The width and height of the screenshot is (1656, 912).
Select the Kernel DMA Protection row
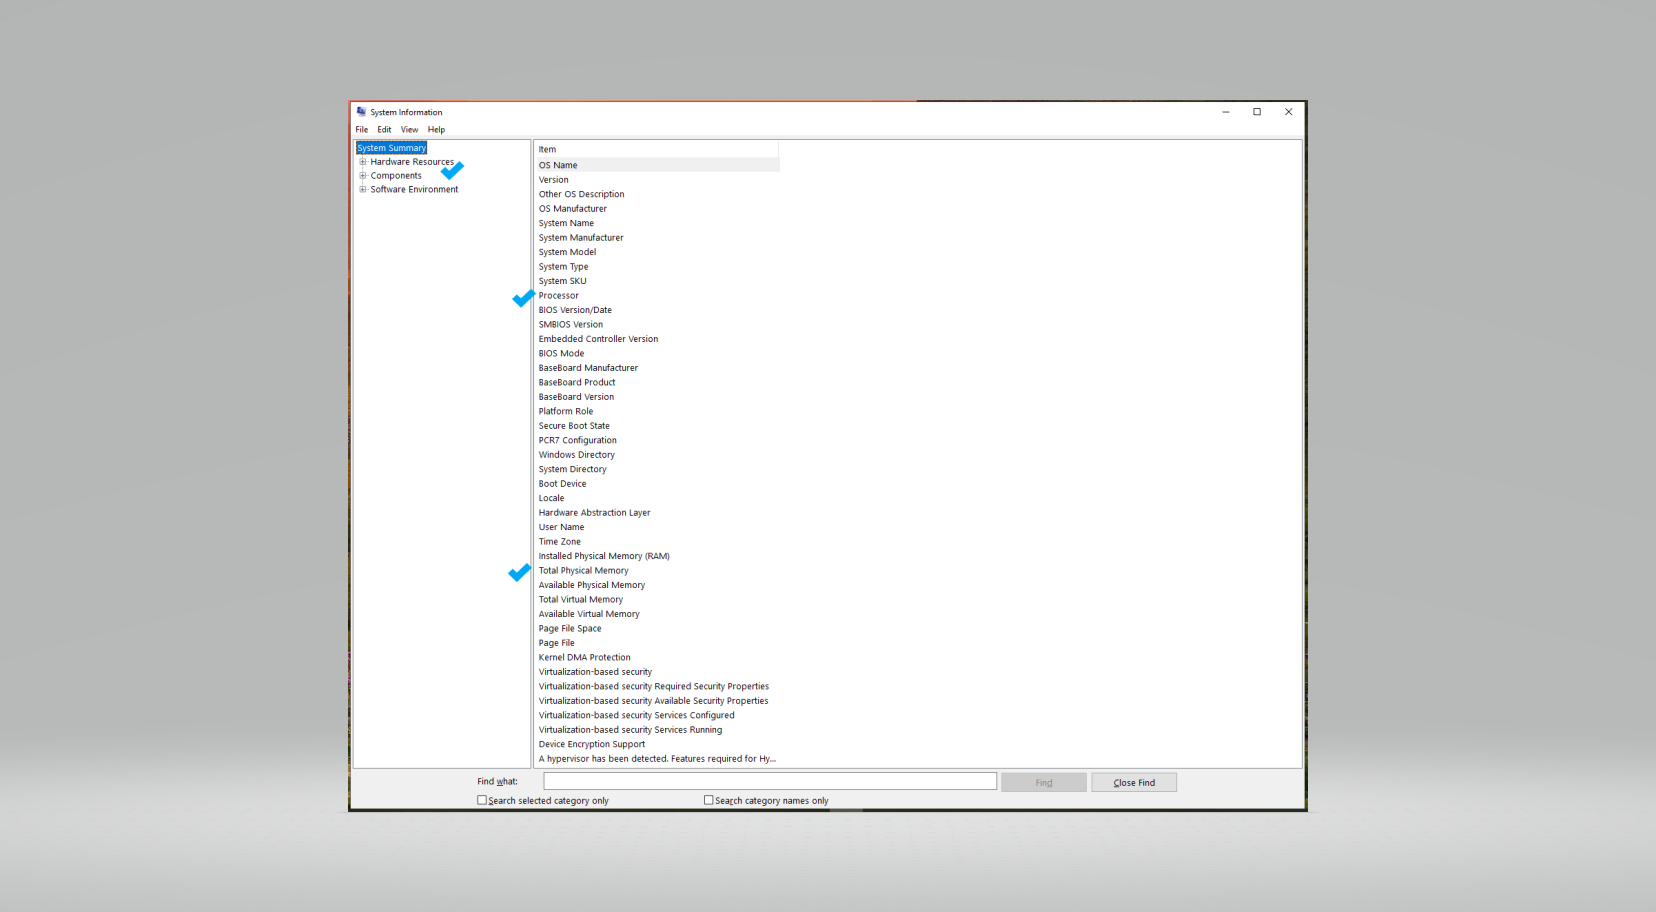tap(657, 659)
